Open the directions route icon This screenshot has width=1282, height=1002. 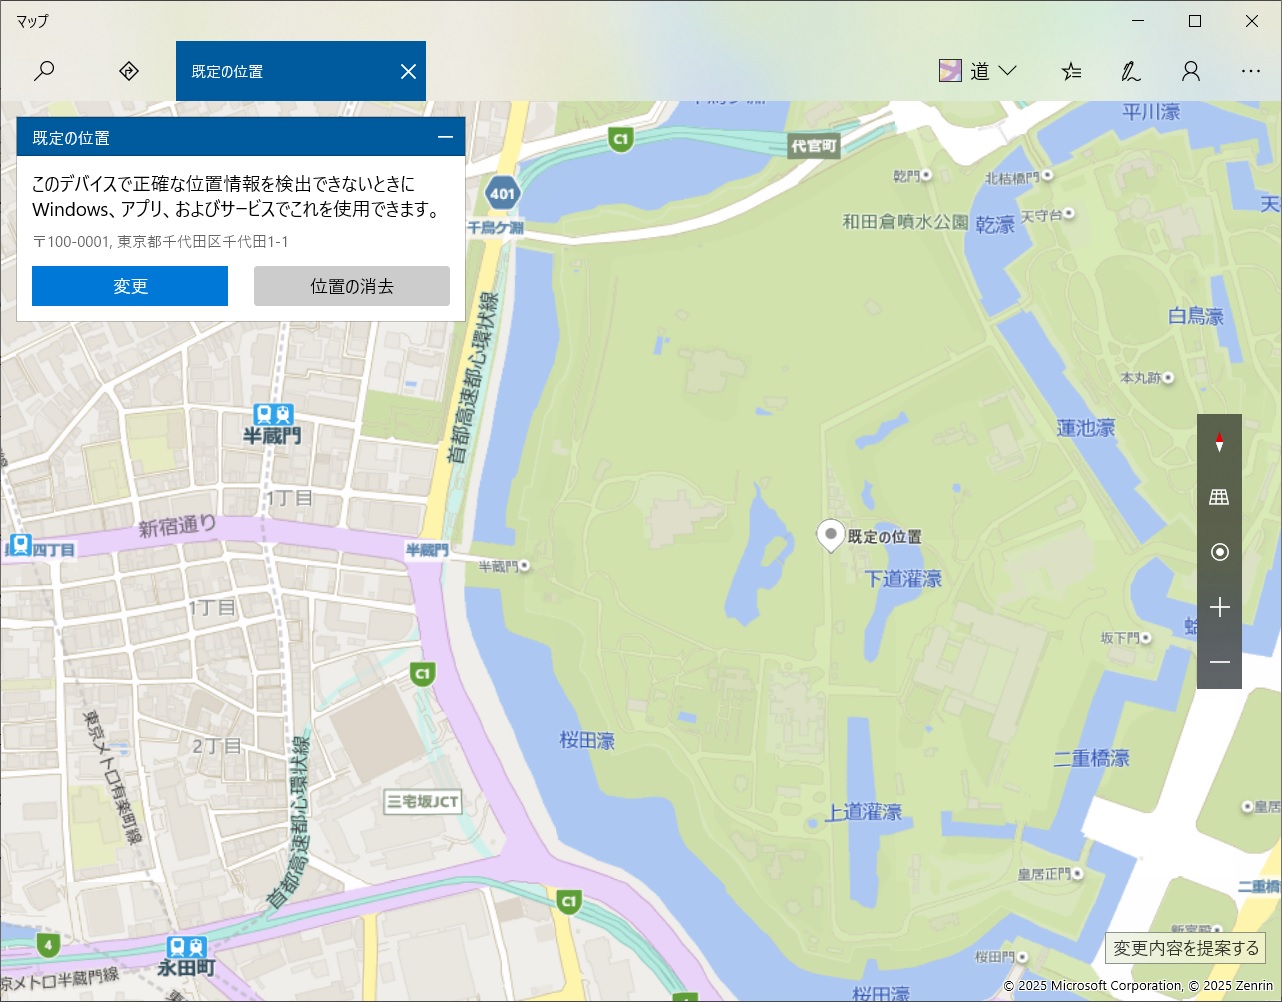(128, 71)
